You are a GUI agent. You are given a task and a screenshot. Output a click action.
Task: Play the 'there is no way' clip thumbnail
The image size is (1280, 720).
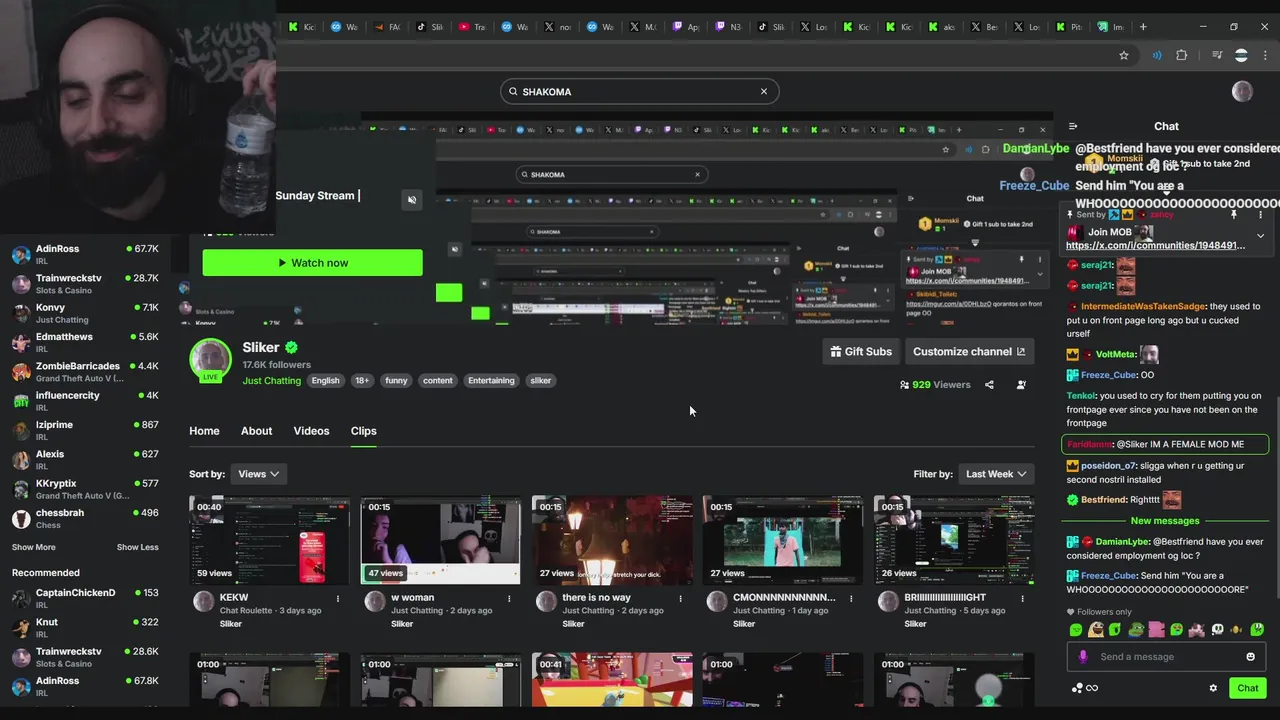click(612, 539)
